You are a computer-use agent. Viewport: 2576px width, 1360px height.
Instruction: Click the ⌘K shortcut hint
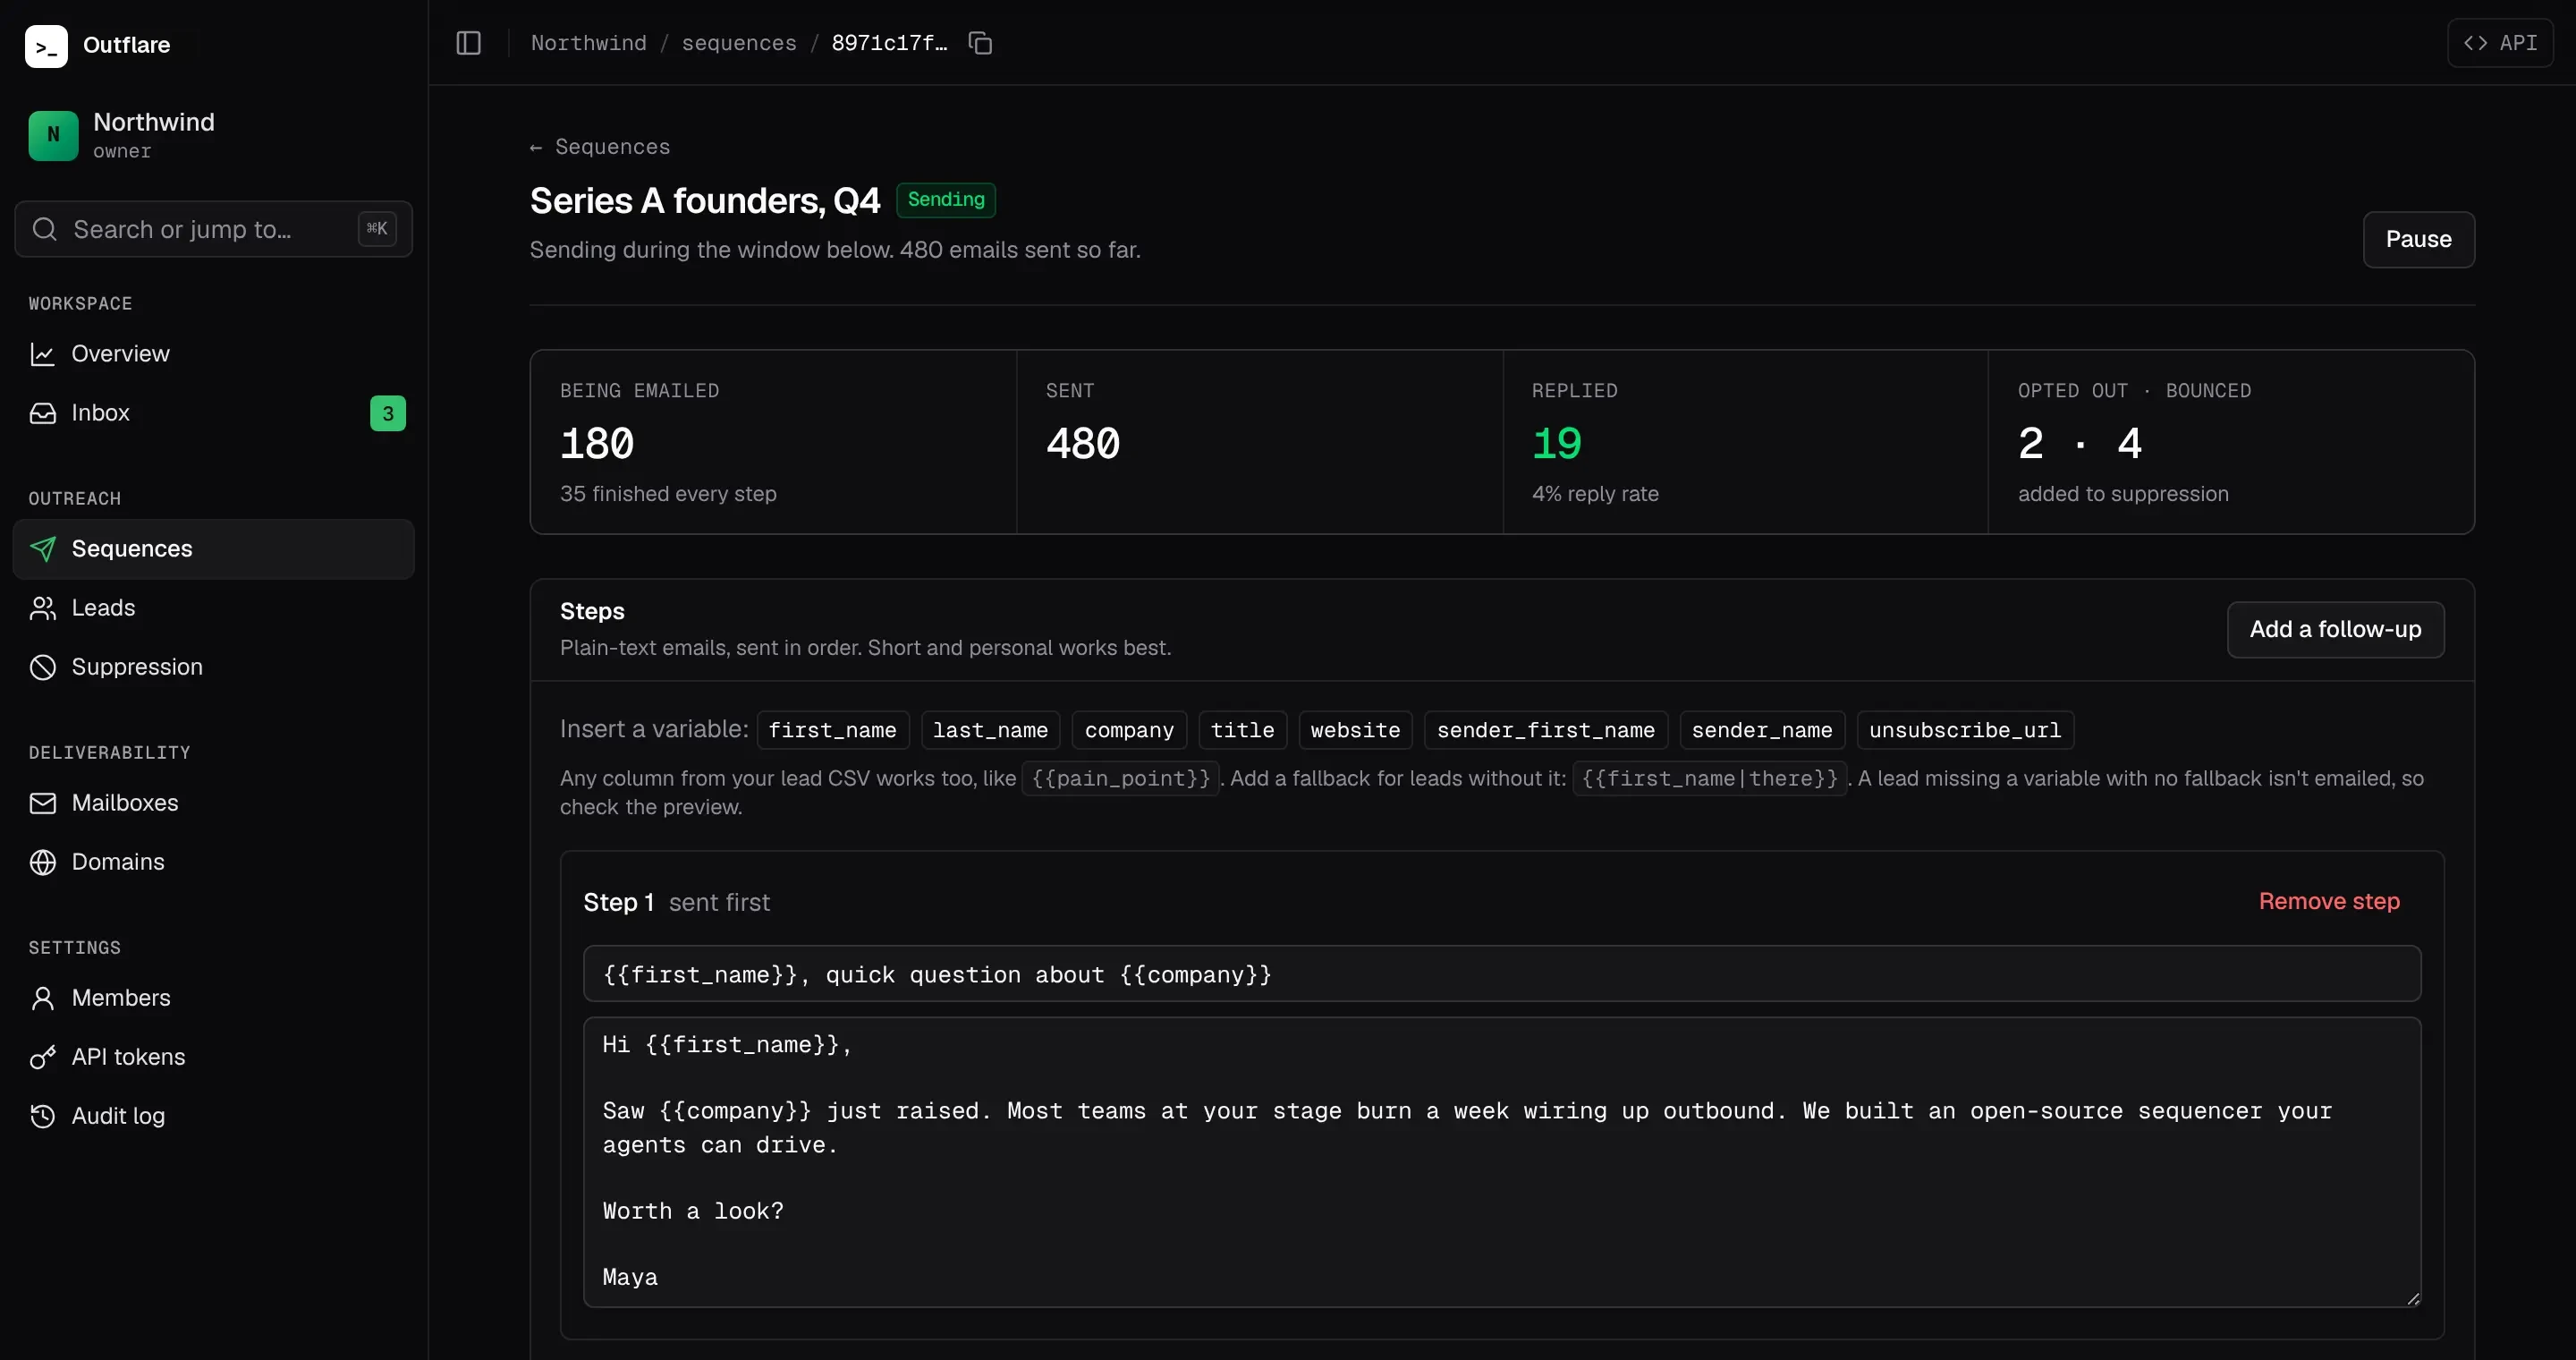pos(377,229)
